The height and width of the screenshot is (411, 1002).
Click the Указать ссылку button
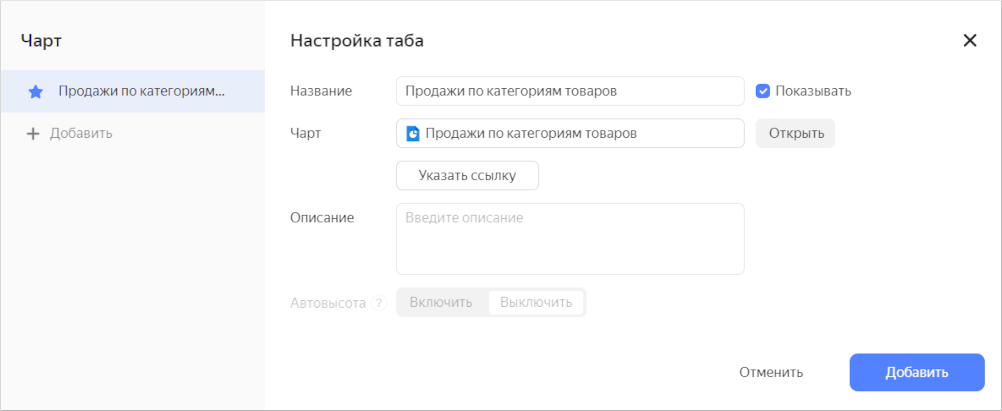click(x=467, y=176)
